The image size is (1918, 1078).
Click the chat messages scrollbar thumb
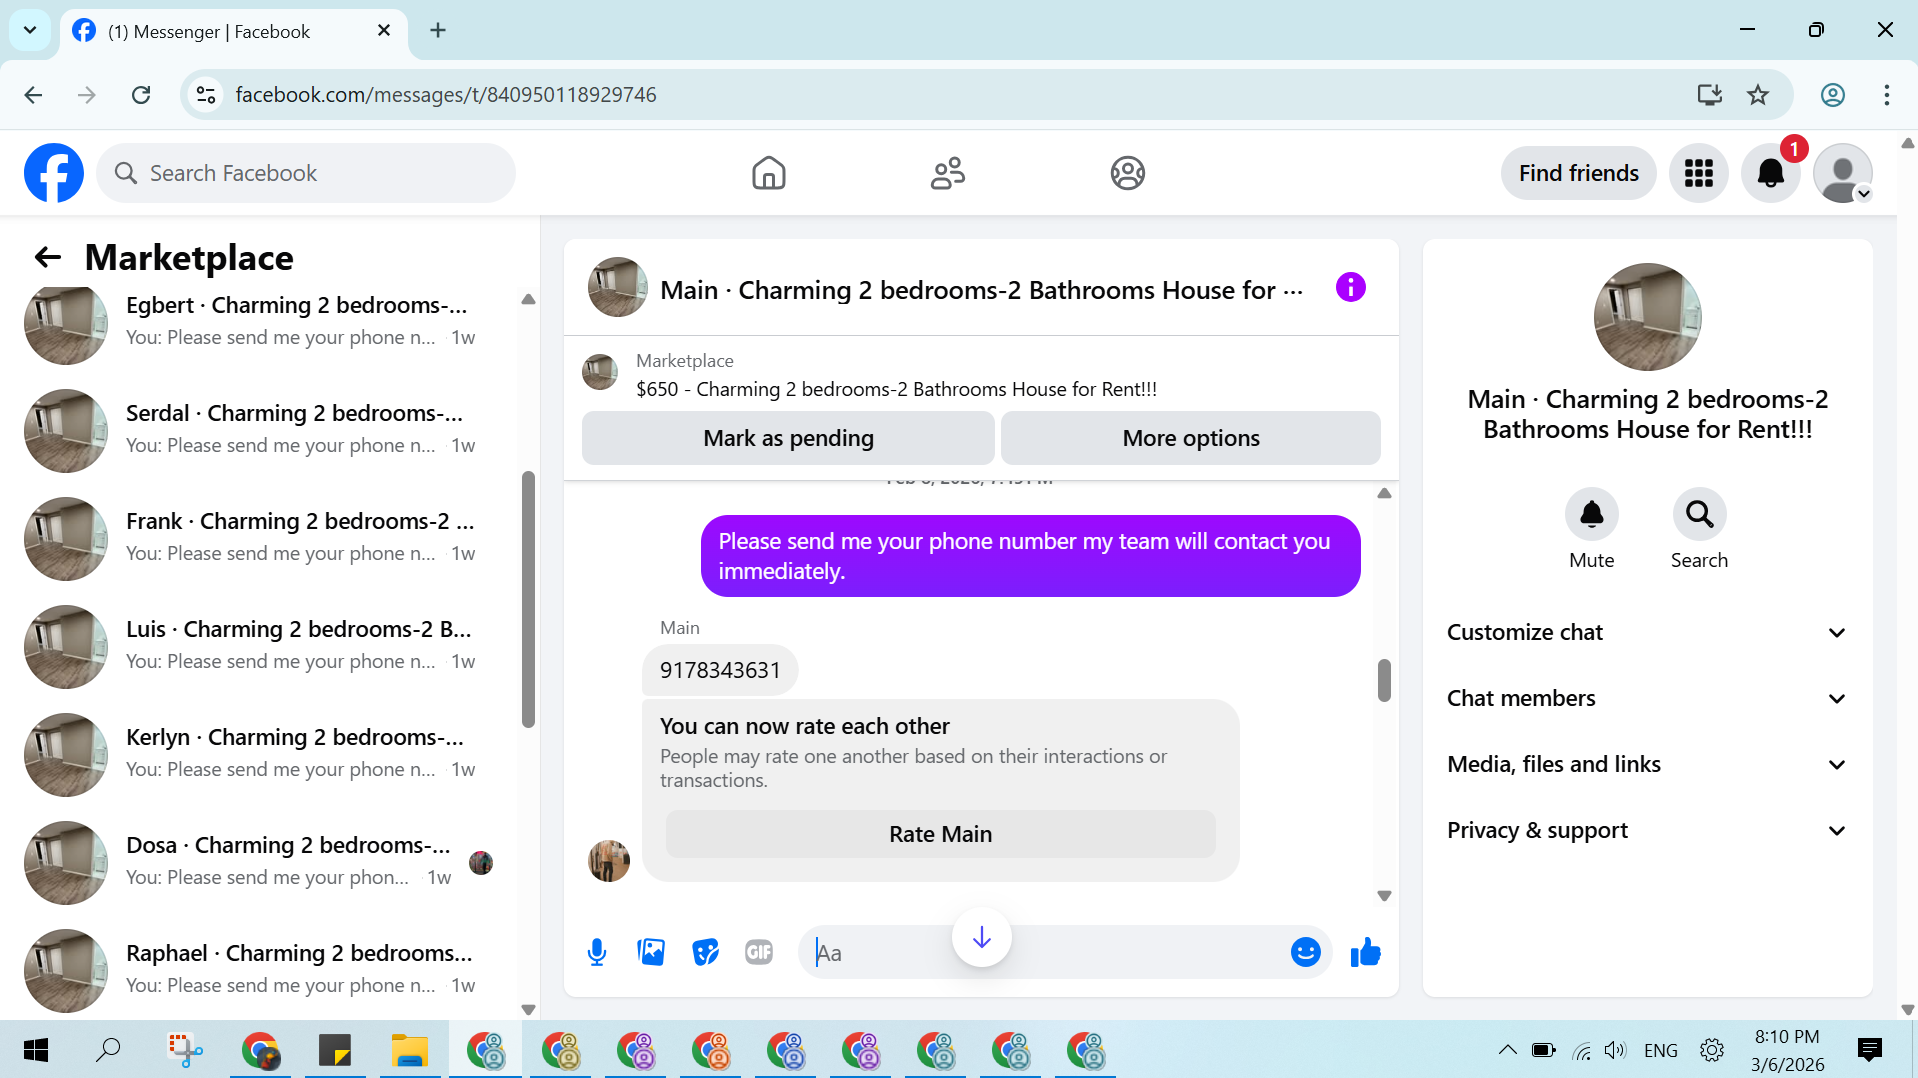click(1384, 680)
